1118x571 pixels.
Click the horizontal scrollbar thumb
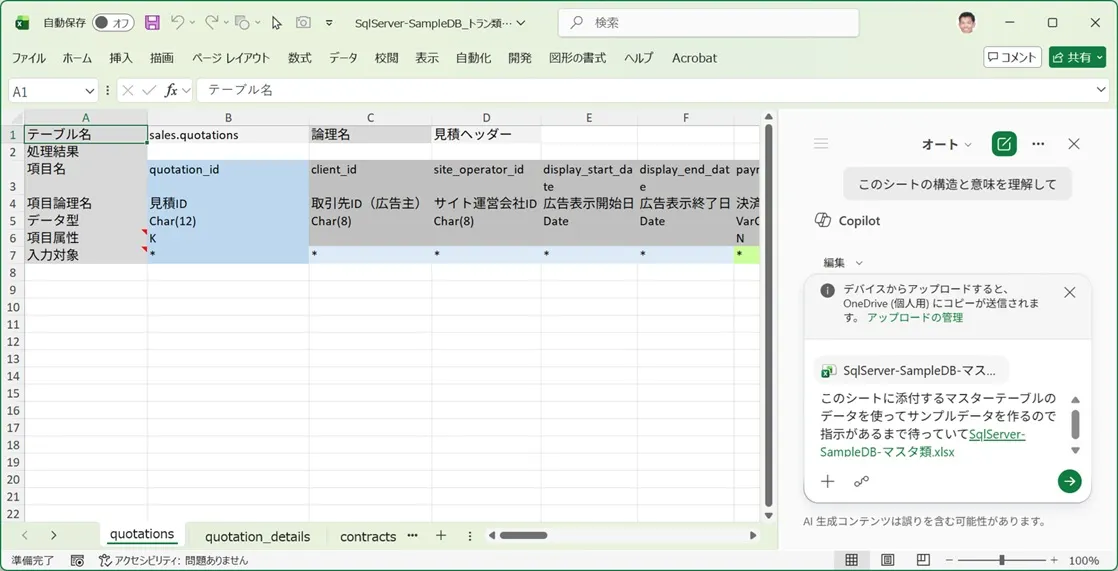pyautogui.click(x=523, y=535)
